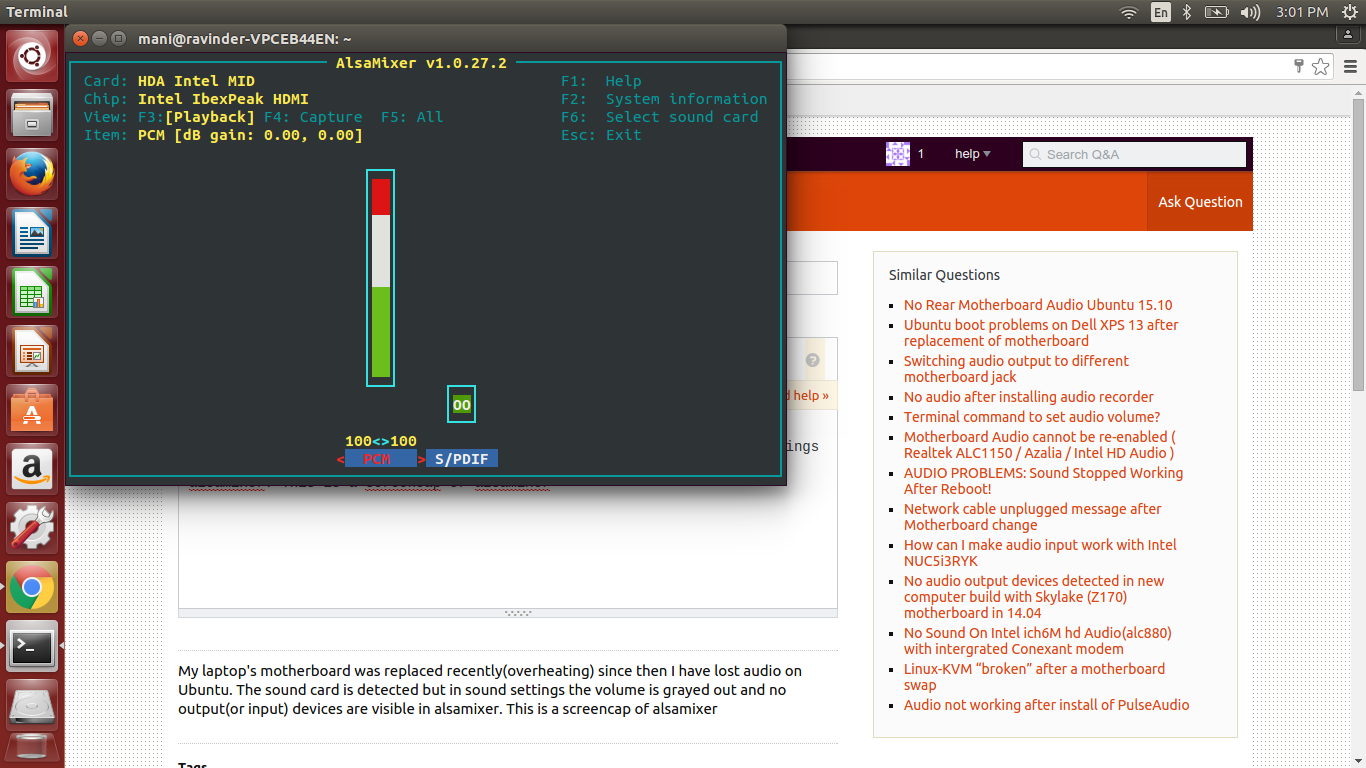
Task: Open System Settings from the dock
Action: coord(32,528)
